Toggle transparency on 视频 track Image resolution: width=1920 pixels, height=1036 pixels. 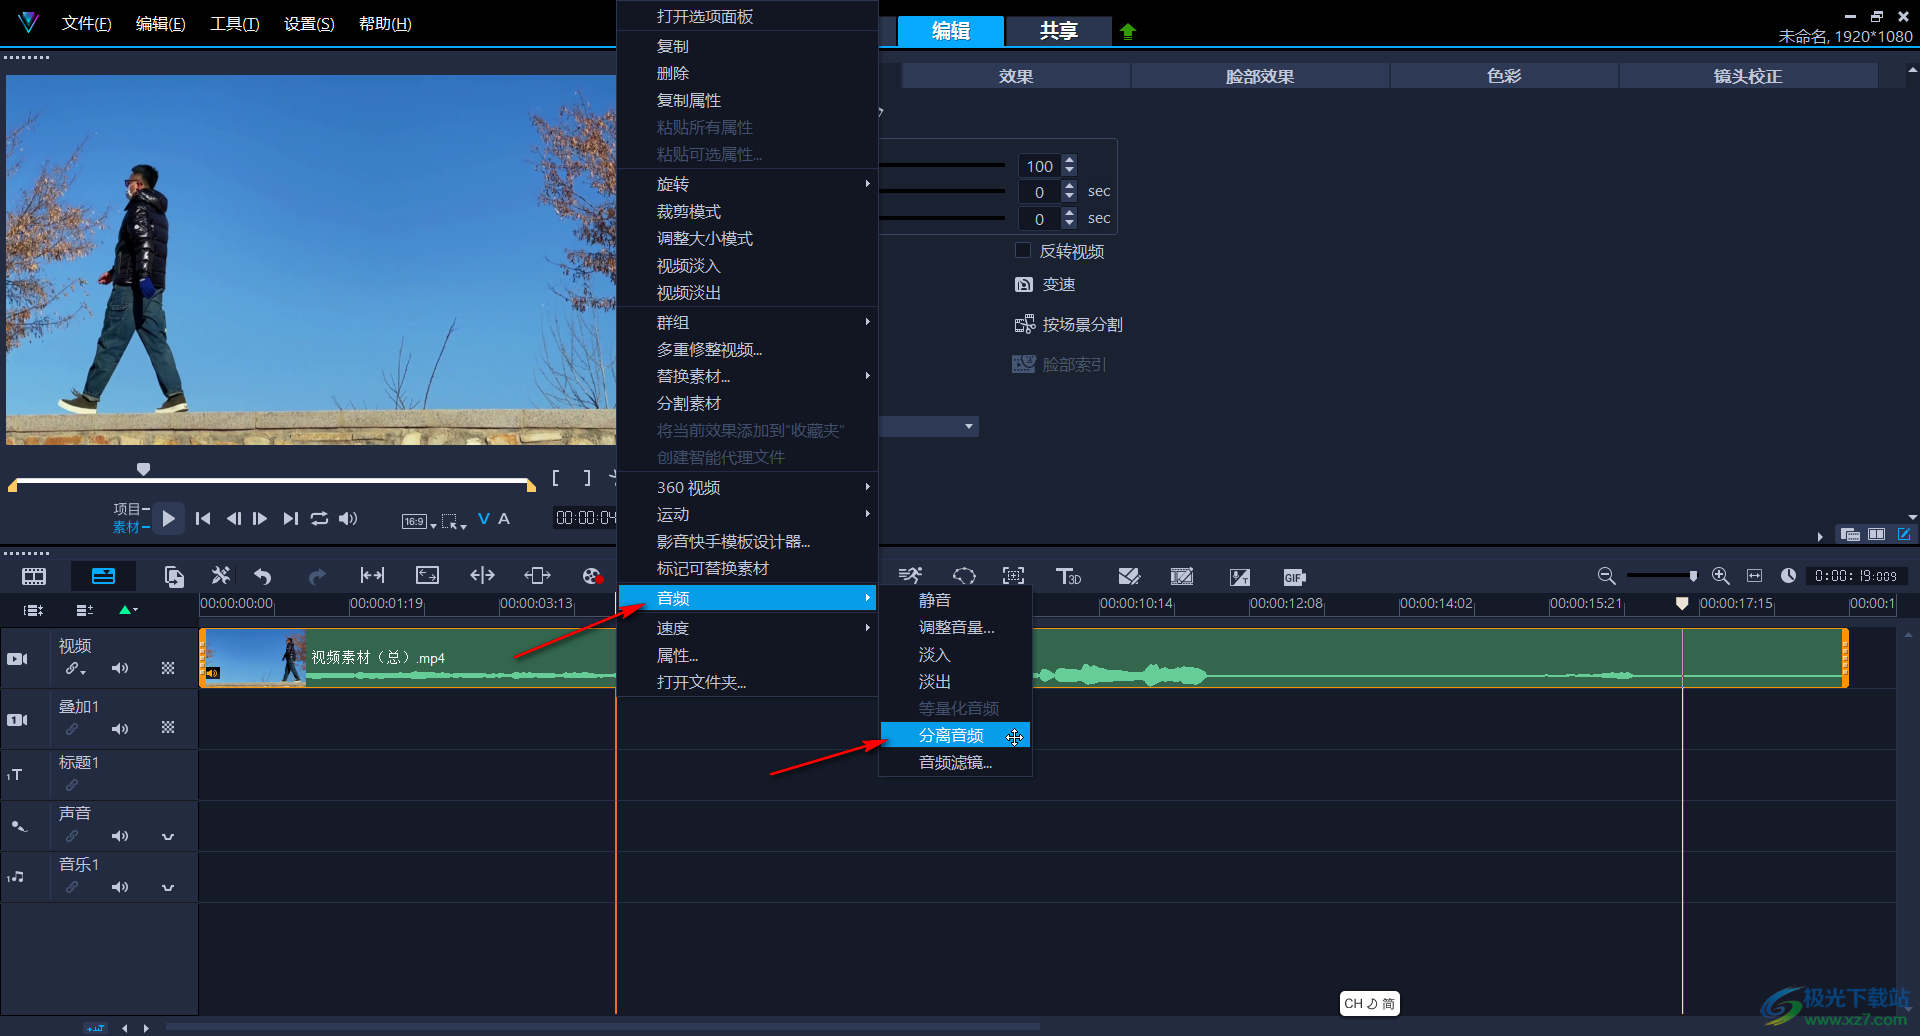168,668
